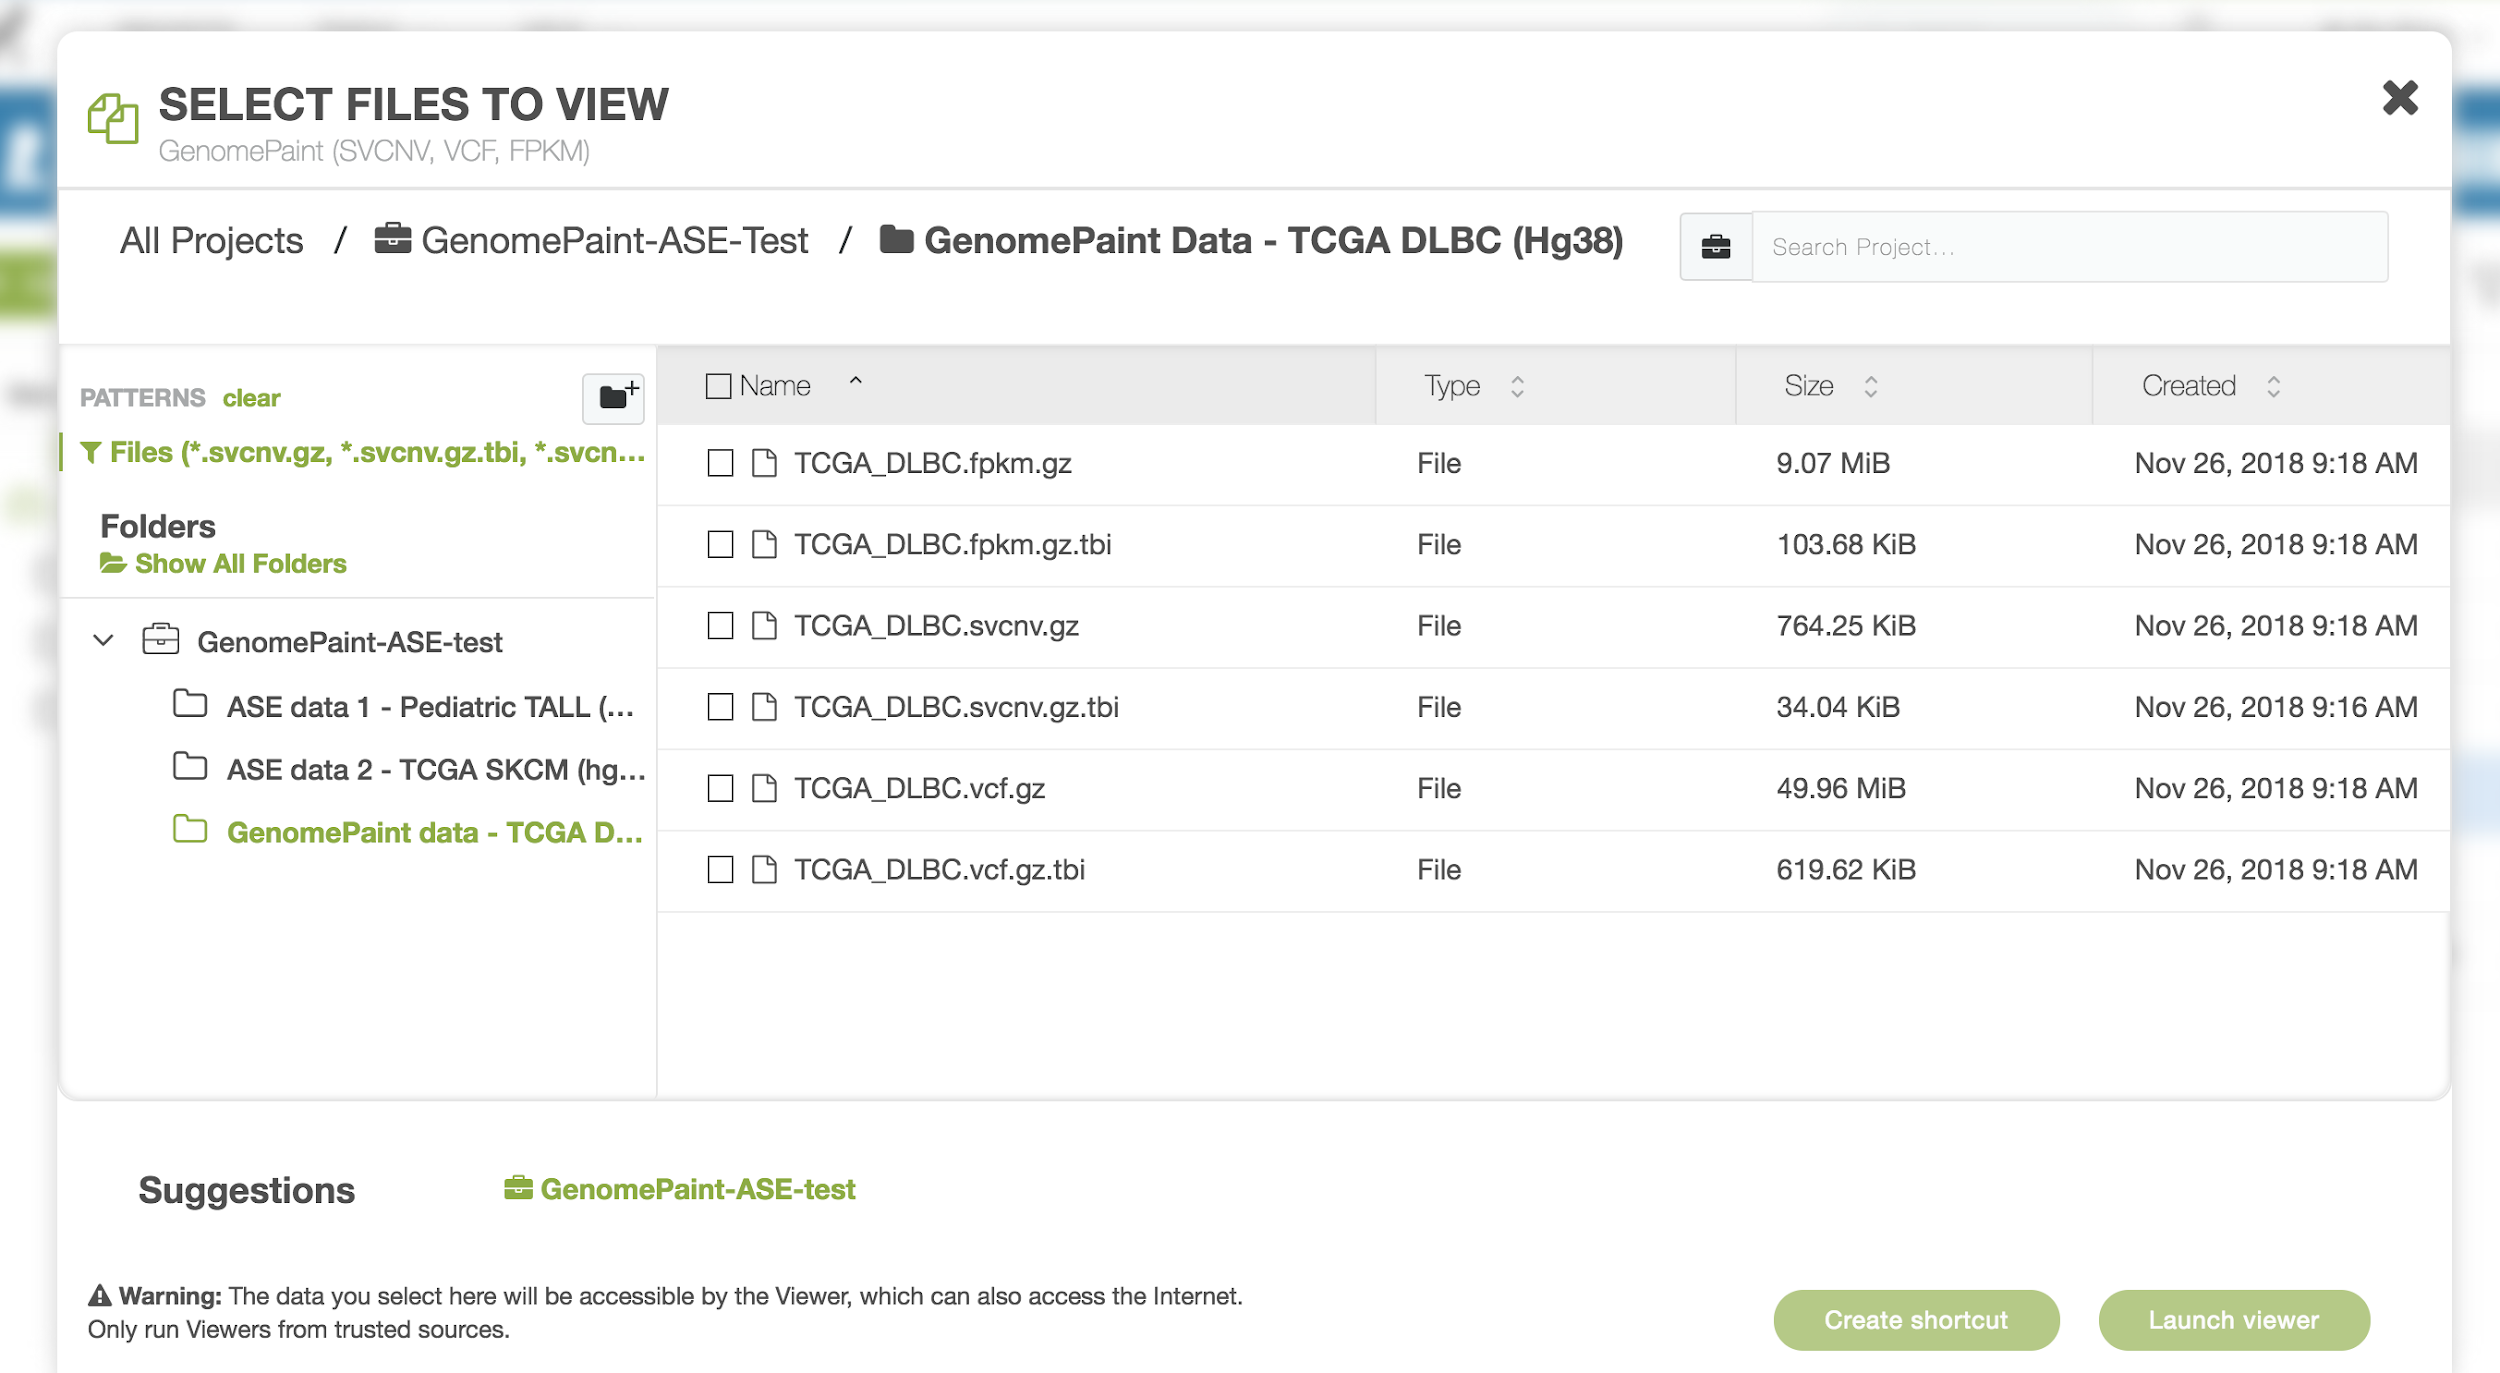Collapse the GenomePaint-ASE-test tree chevron
The image size is (2500, 1373).
pyautogui.click(x=103, y=640)
